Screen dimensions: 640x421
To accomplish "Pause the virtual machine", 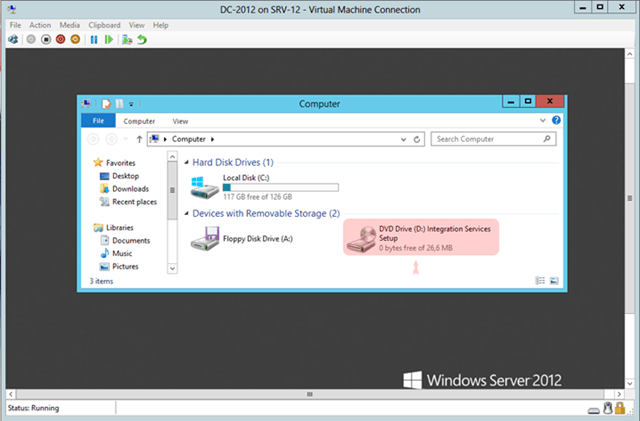I will (x=94, y=40).
